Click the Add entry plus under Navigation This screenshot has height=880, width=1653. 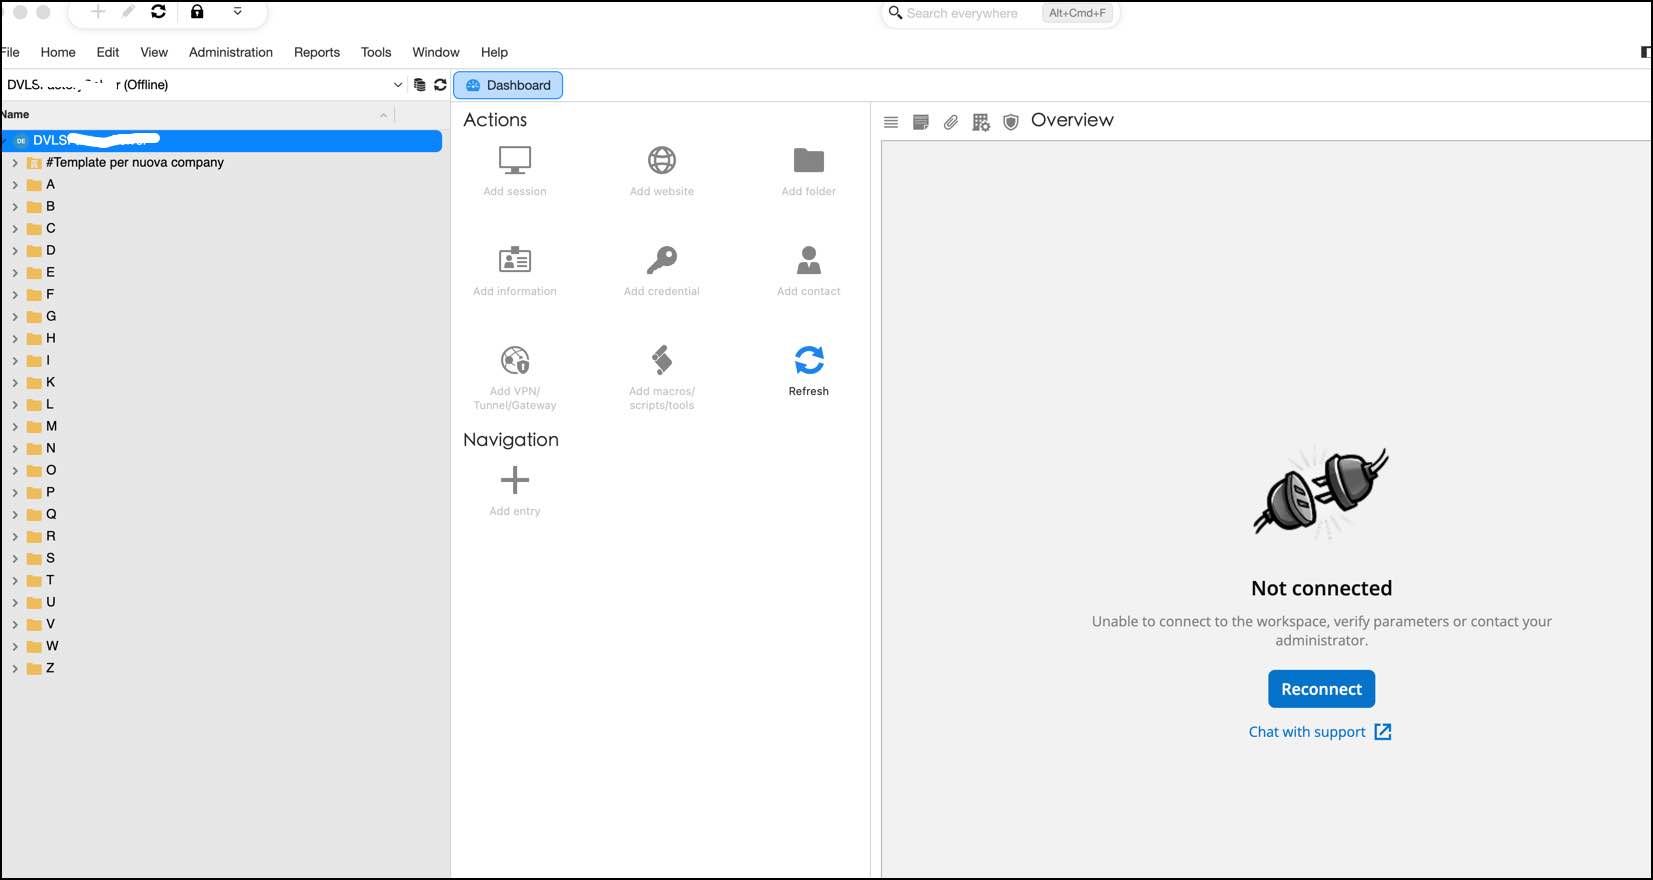pyautogui.click(x=515, y=481)
